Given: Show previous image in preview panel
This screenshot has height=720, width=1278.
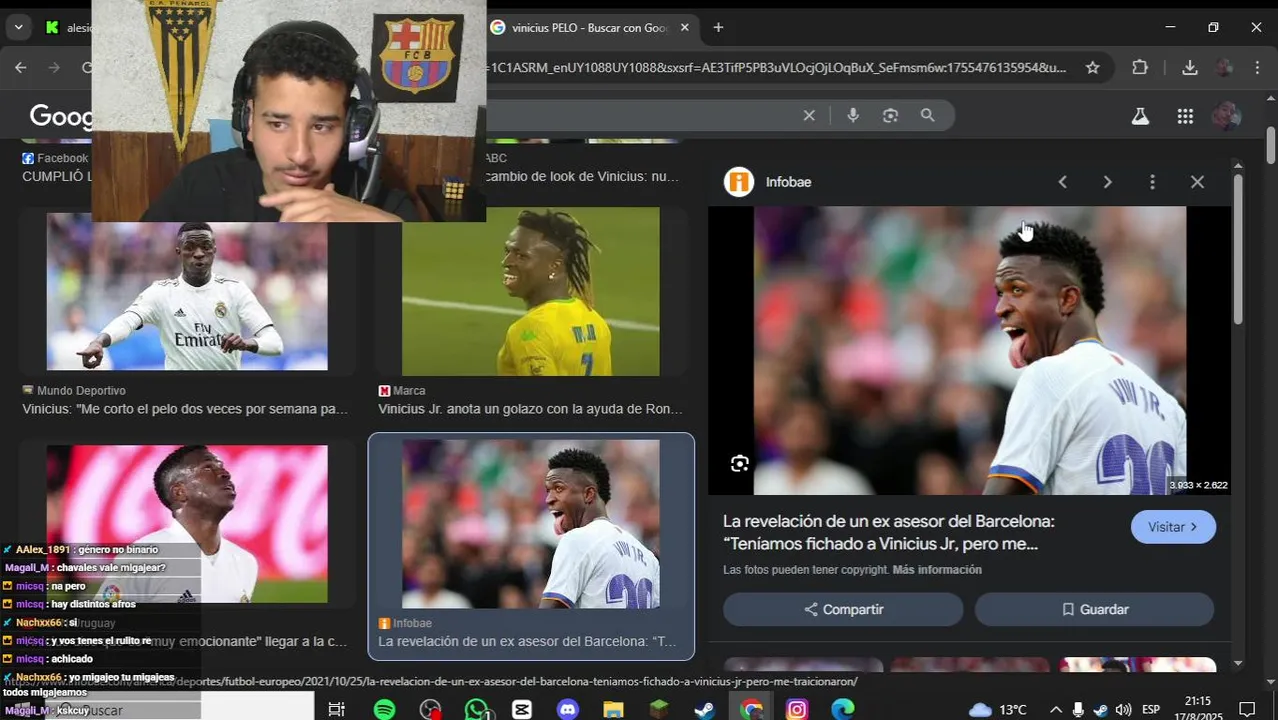Looking at the screenshot, I should [x=1062, y=182].
